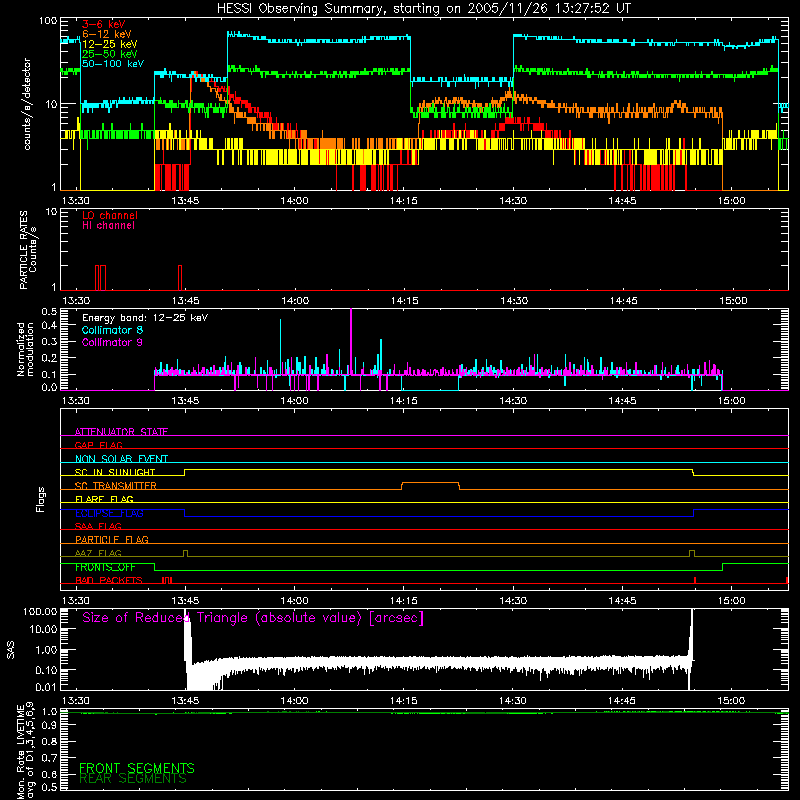Screen dimensions: 800x800
Task: Click the green 25-50 keV legend entry
Action: (109, 54)
